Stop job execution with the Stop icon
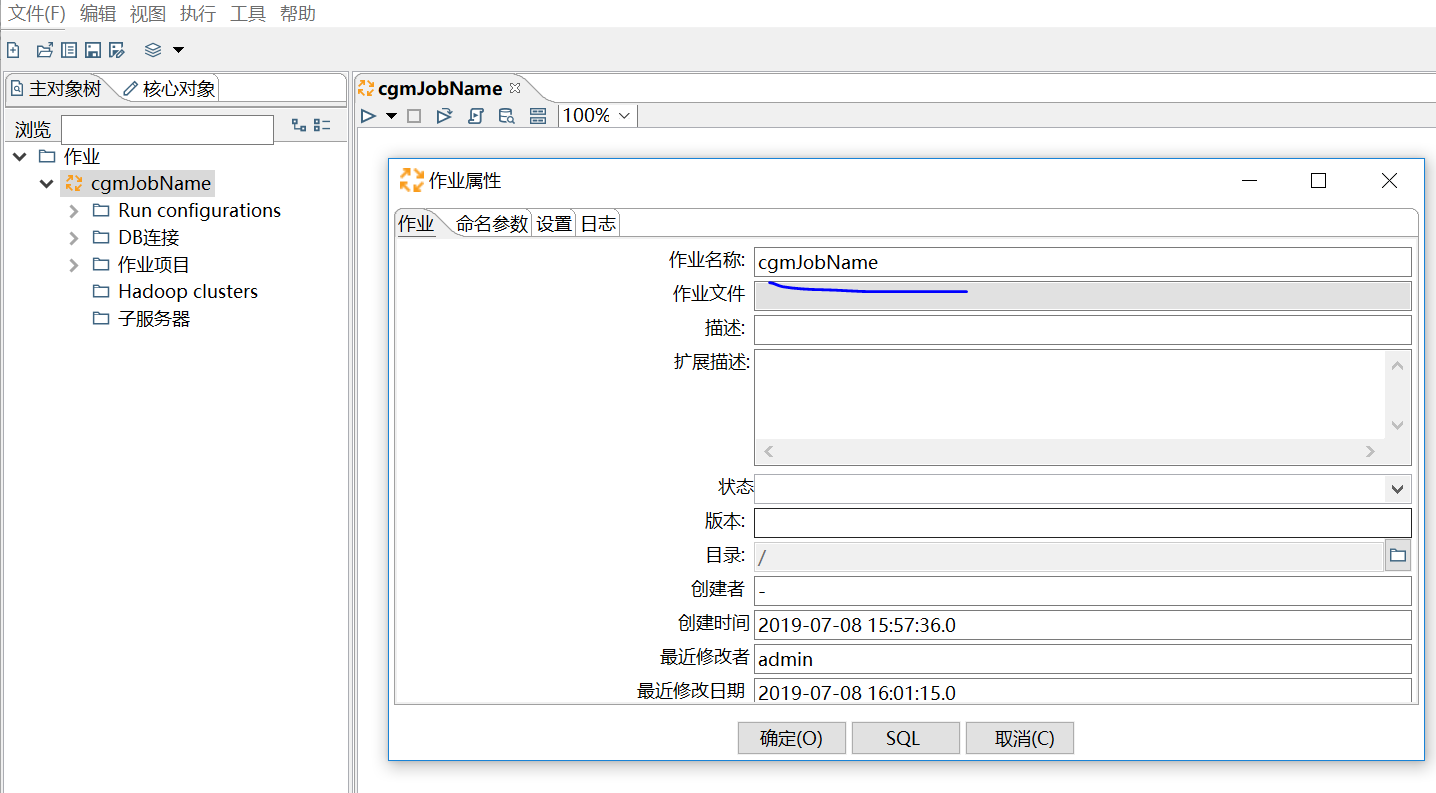1436x793 pixels. [413, 115]
